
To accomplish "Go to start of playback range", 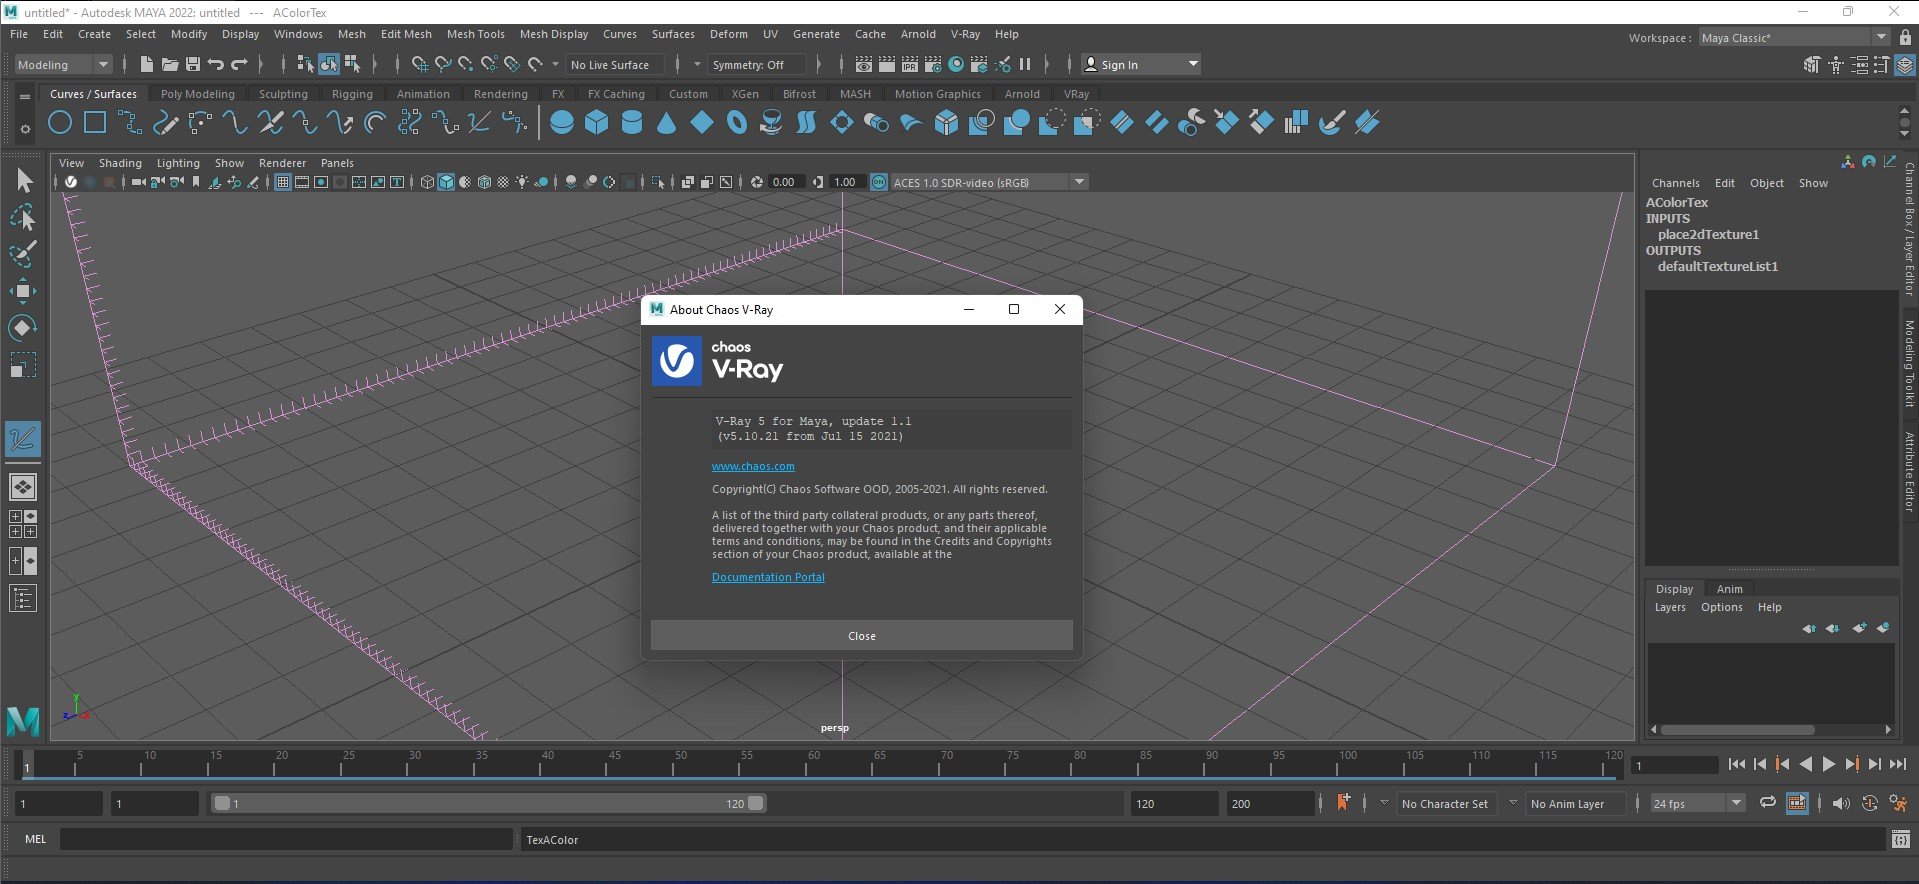I will [1737, 764].
